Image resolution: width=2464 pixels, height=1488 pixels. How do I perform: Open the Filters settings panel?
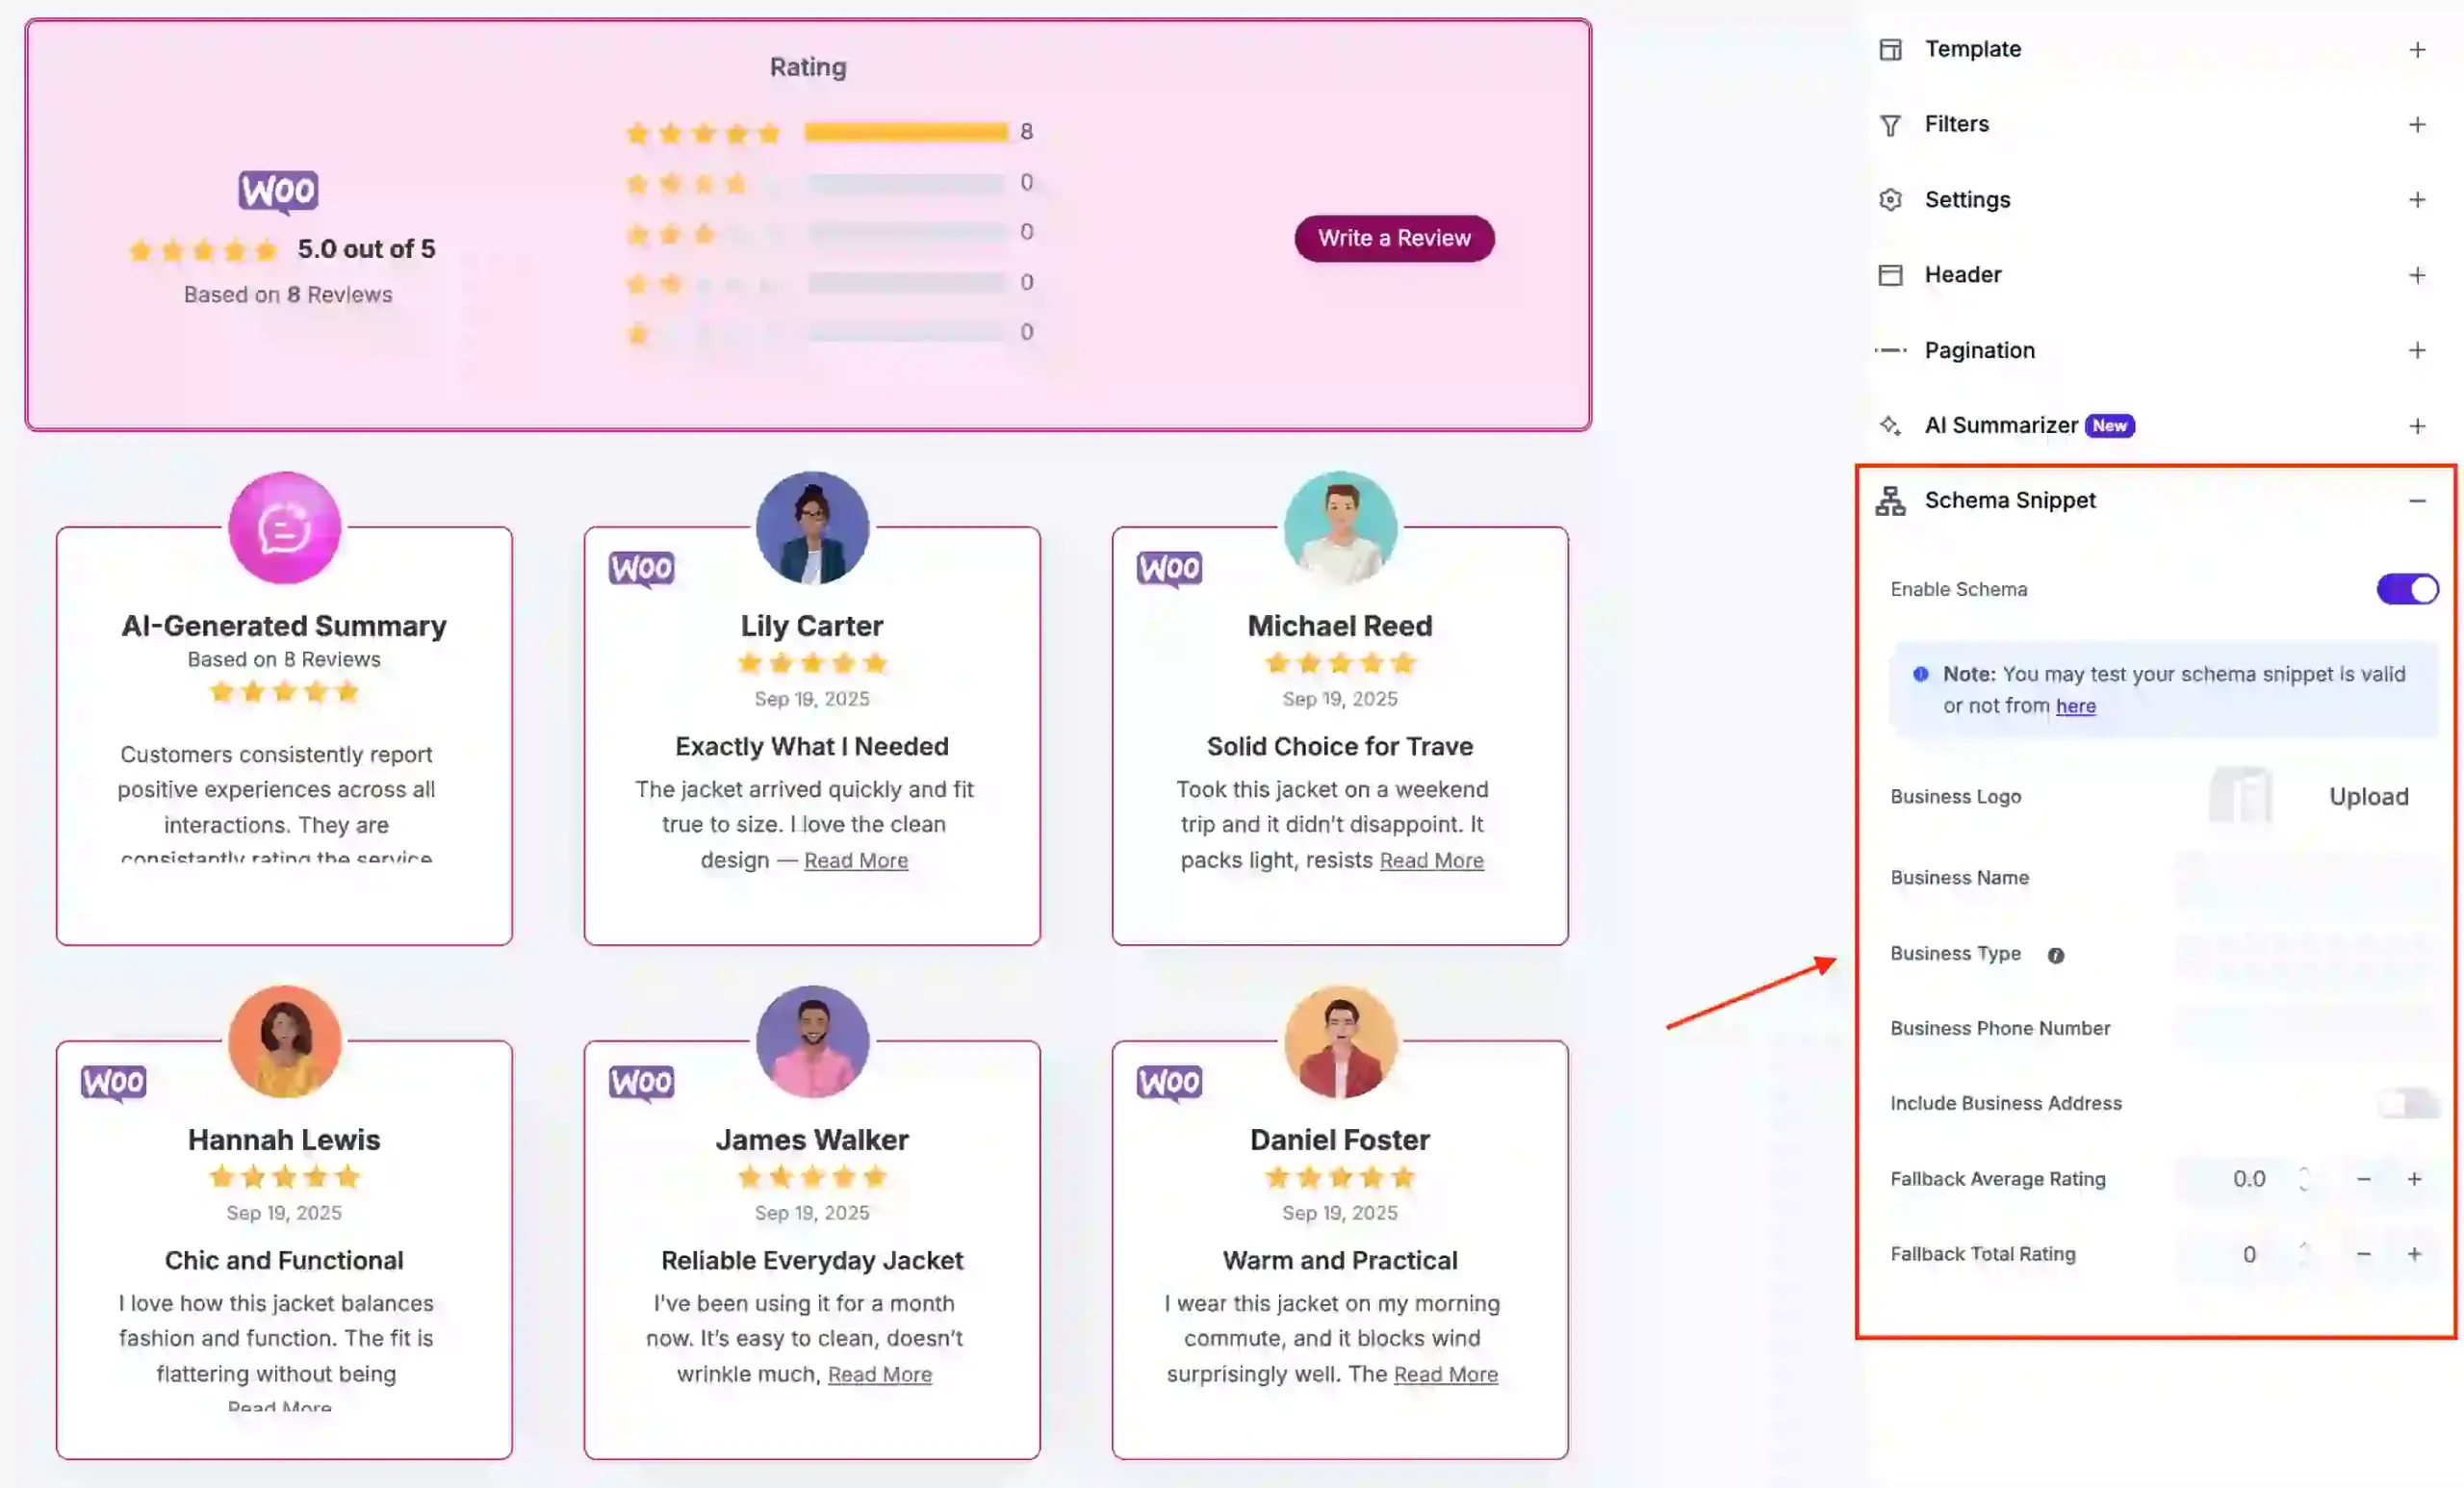2419,124
